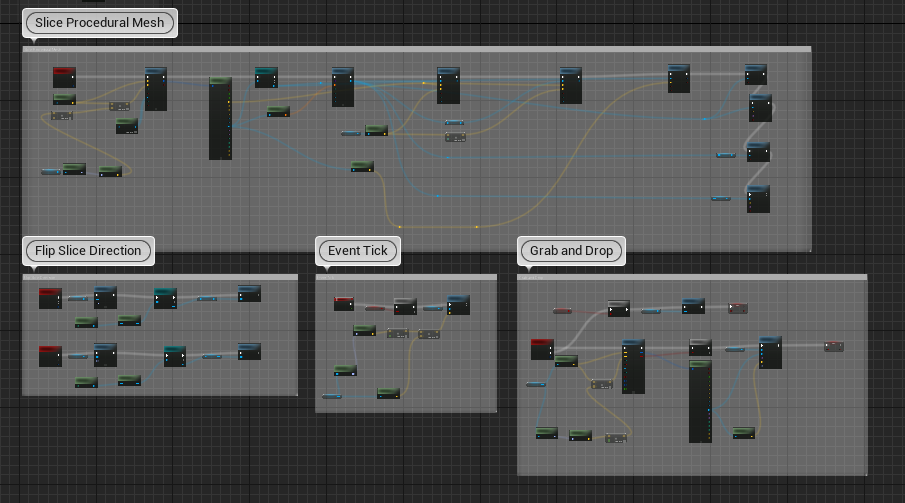The width and height of the screenshot is (905, 503).
Task: Select tall green node in Grab and Drop group
Action: click(x=700, y=402)
